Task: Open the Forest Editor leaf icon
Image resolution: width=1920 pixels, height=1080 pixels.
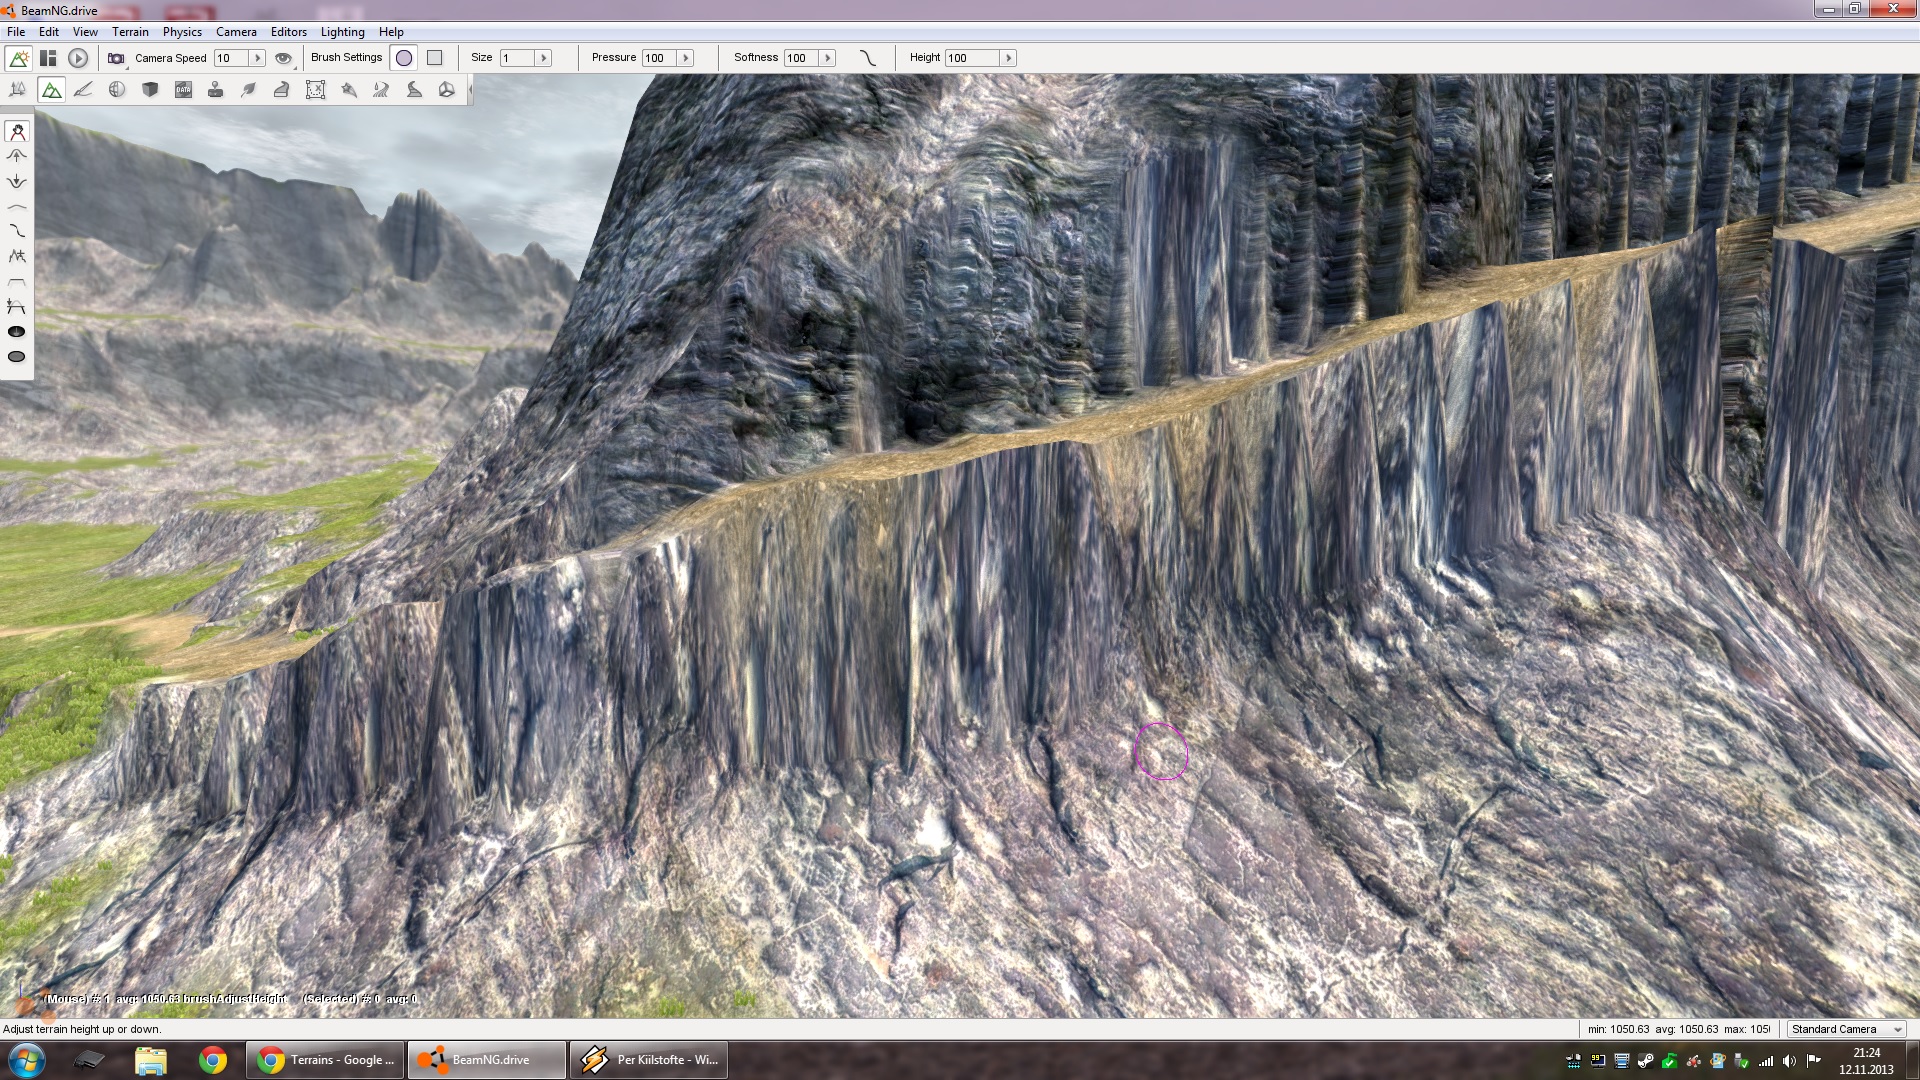Action: point(249,90)
